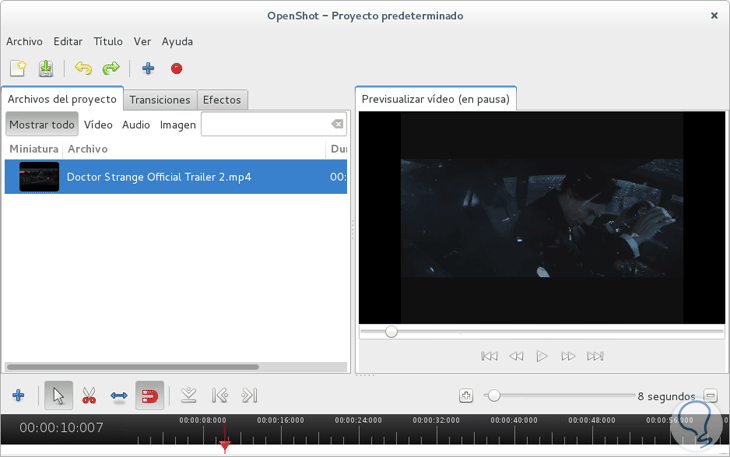Rewind the video preview
The image size is (730, 457).
pos(516,356)
